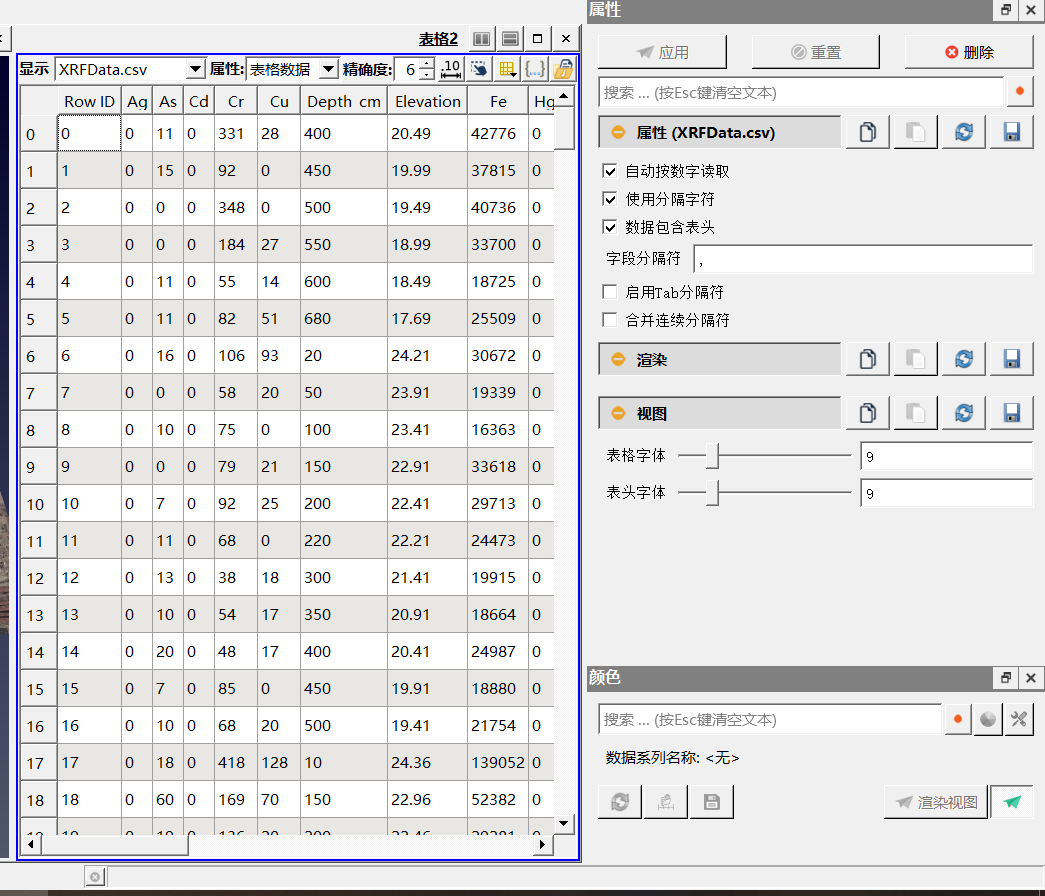This screenshot has height=896, width=1045.
Task: Click the Depth cm column header
Action: [344, 101]
